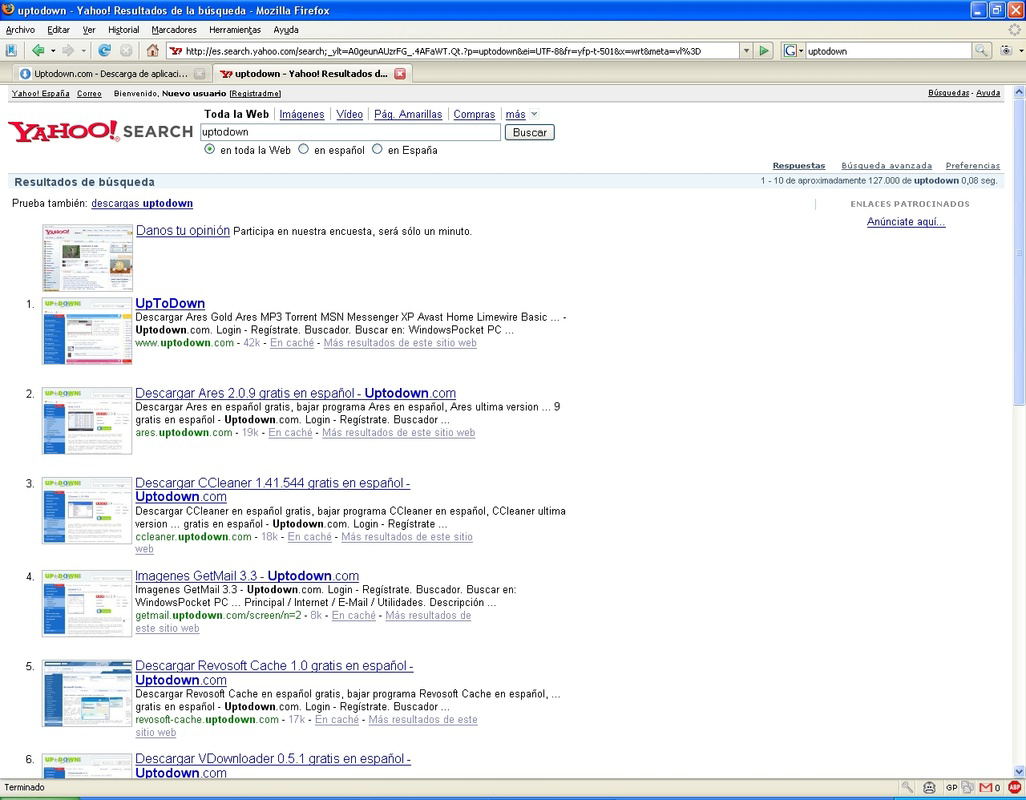This screenshot has width=1026, height=800.
Task: Click the Google search engine icon
Action: click(x=790, y=50)
